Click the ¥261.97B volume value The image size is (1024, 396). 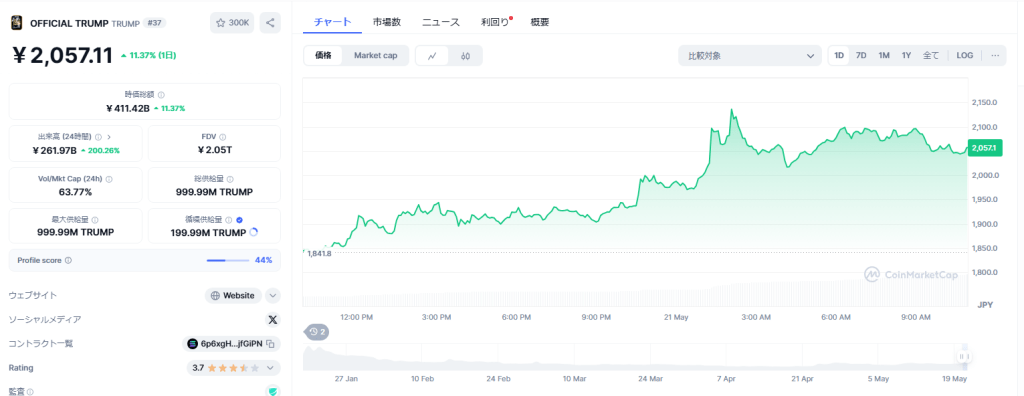click(54, 150)
